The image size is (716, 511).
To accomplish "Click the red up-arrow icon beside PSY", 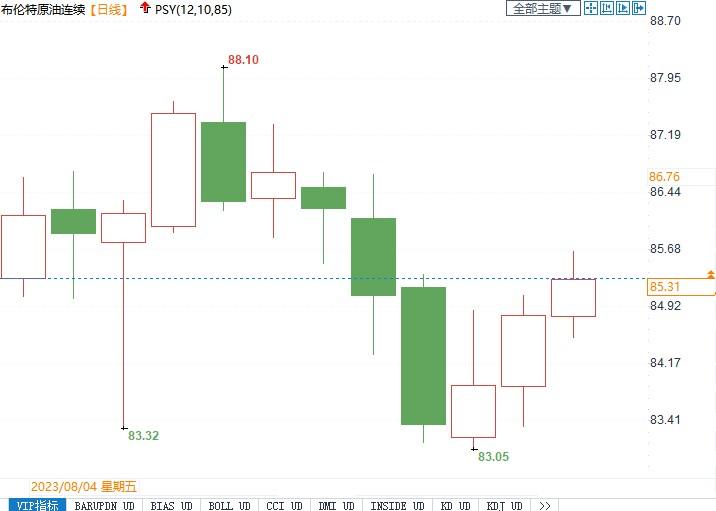I will 145,8.
